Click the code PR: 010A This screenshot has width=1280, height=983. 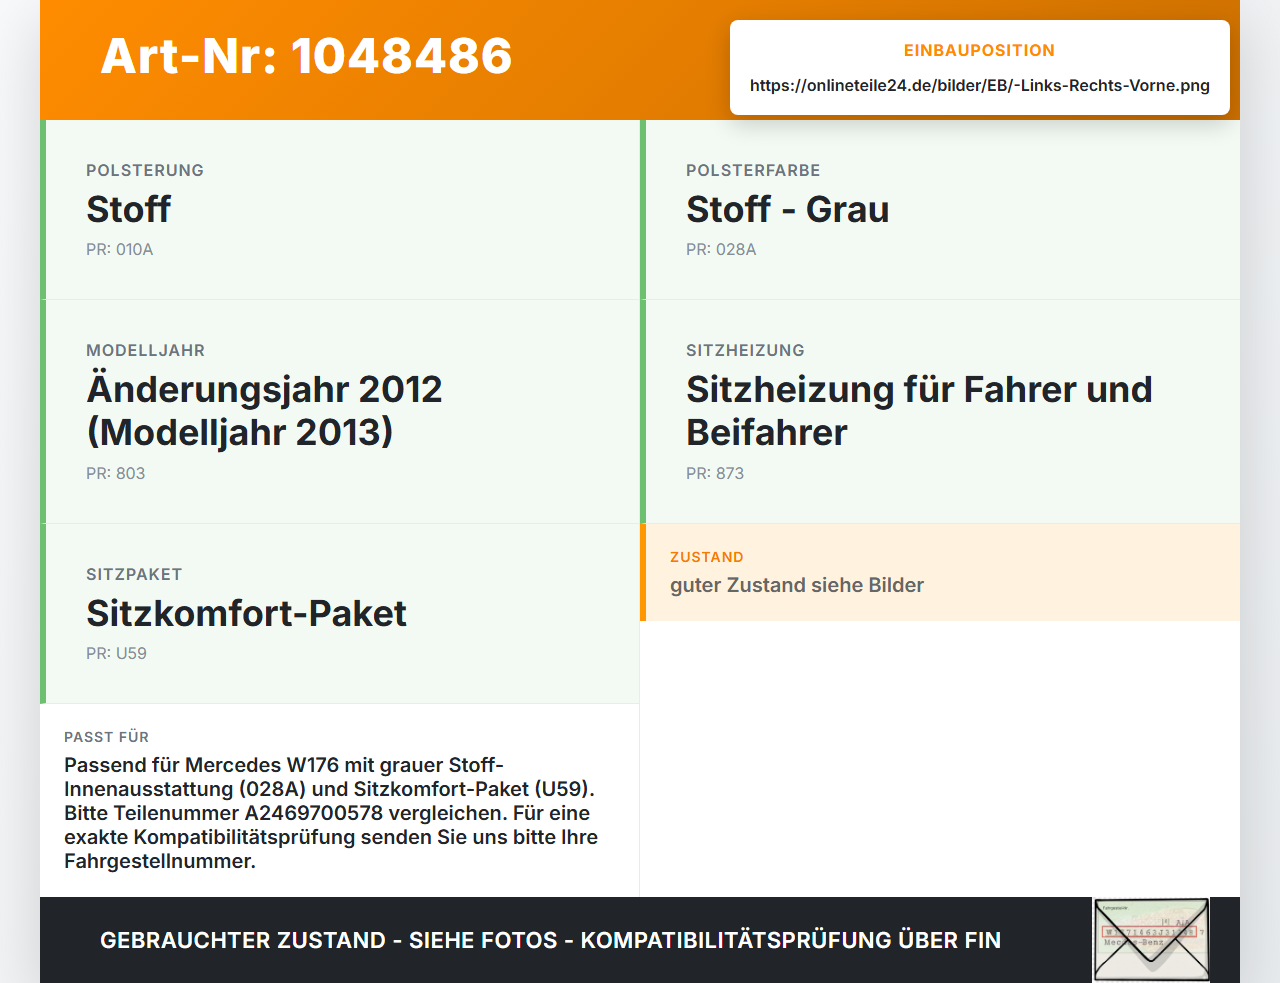119,249
